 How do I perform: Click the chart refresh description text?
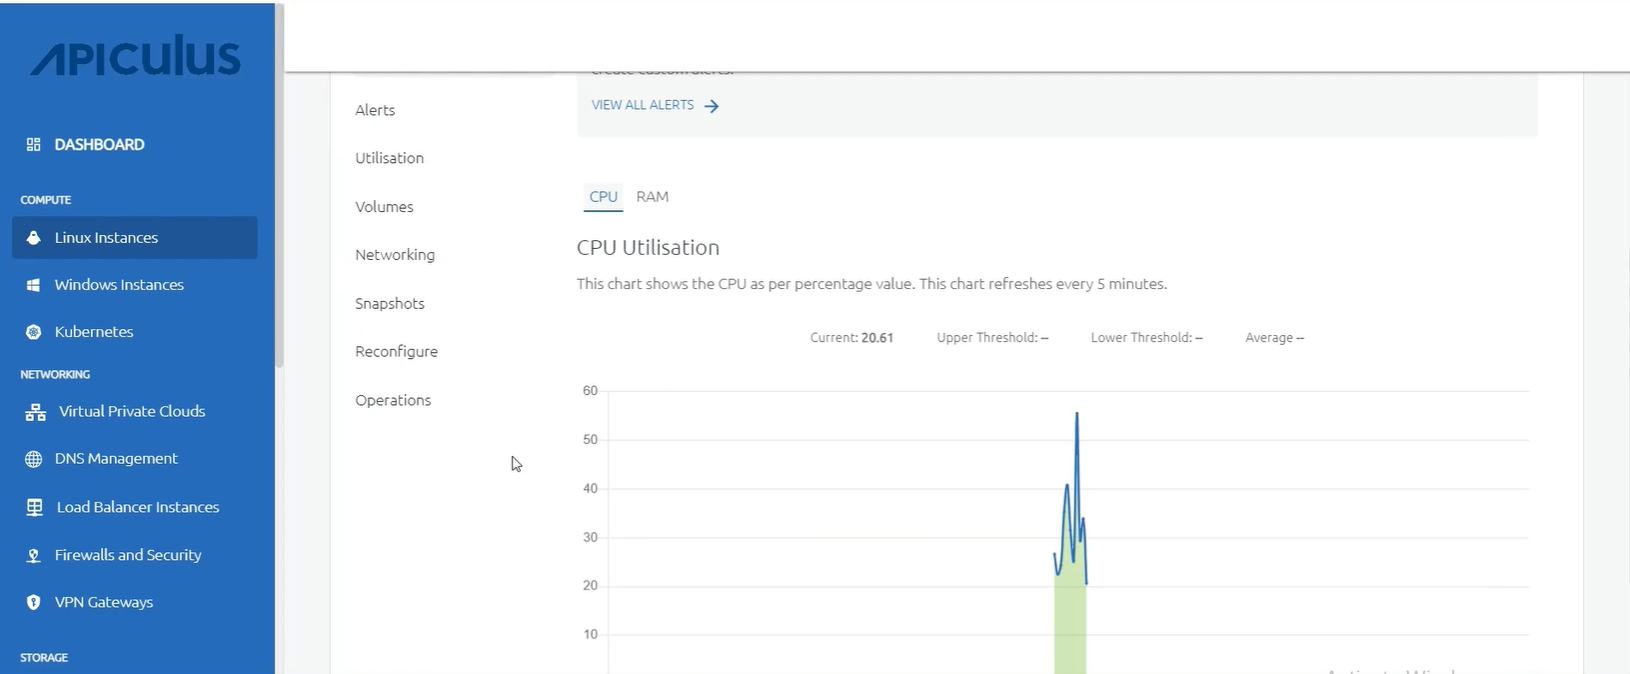[872, 284]
